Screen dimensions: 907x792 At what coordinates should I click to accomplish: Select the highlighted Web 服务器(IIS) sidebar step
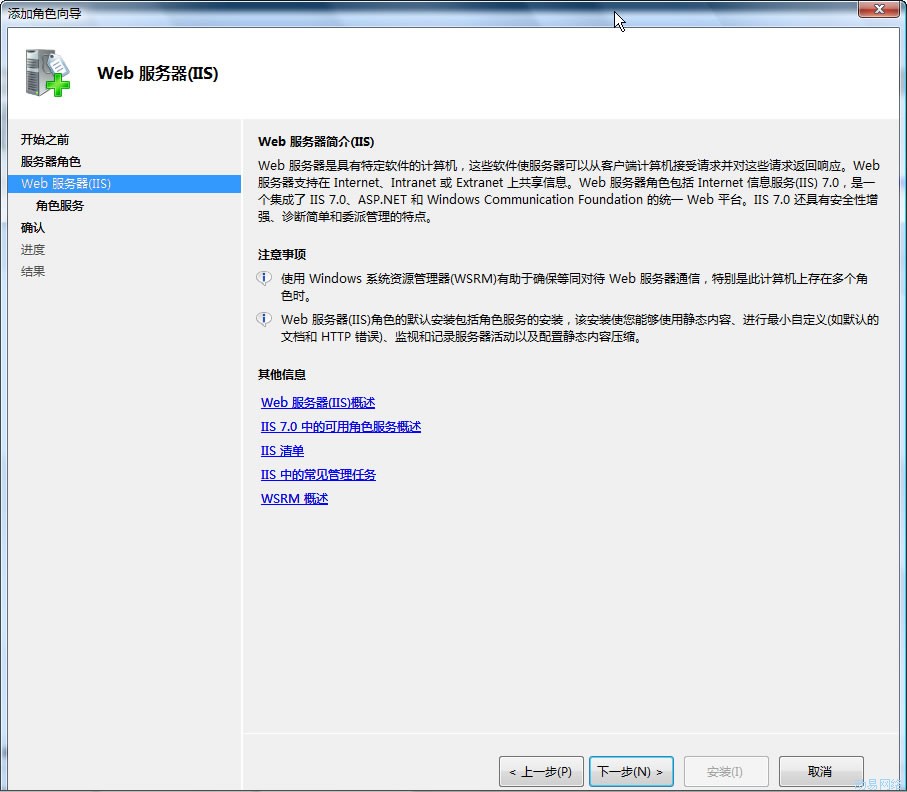pyautogui.click(x=66, y=184)
